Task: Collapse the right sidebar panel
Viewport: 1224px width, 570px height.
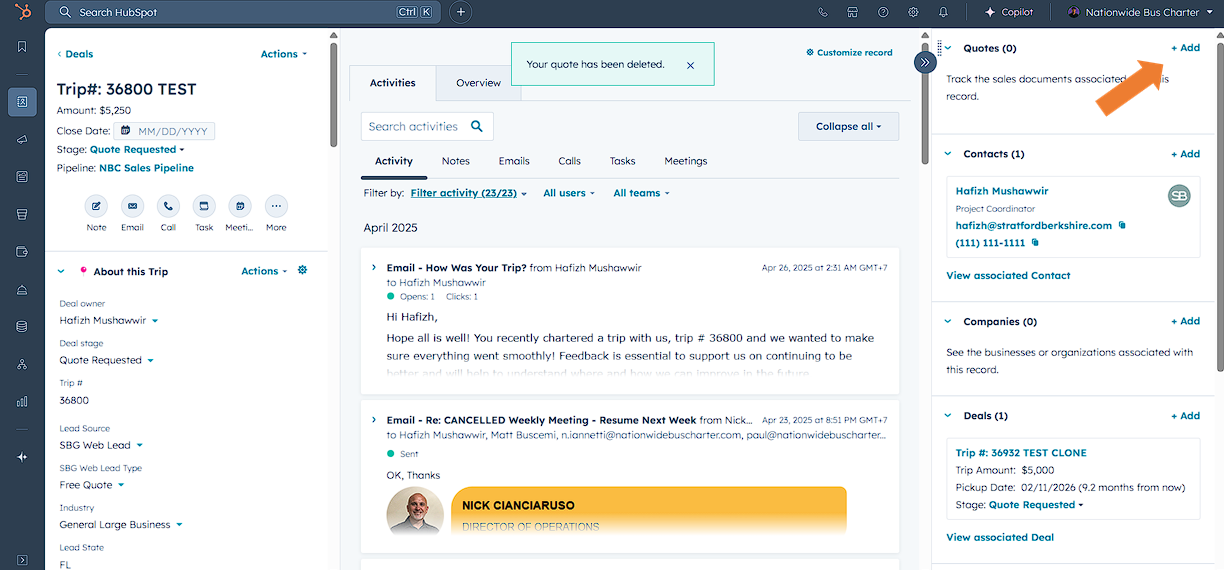Action: [925, 62]
